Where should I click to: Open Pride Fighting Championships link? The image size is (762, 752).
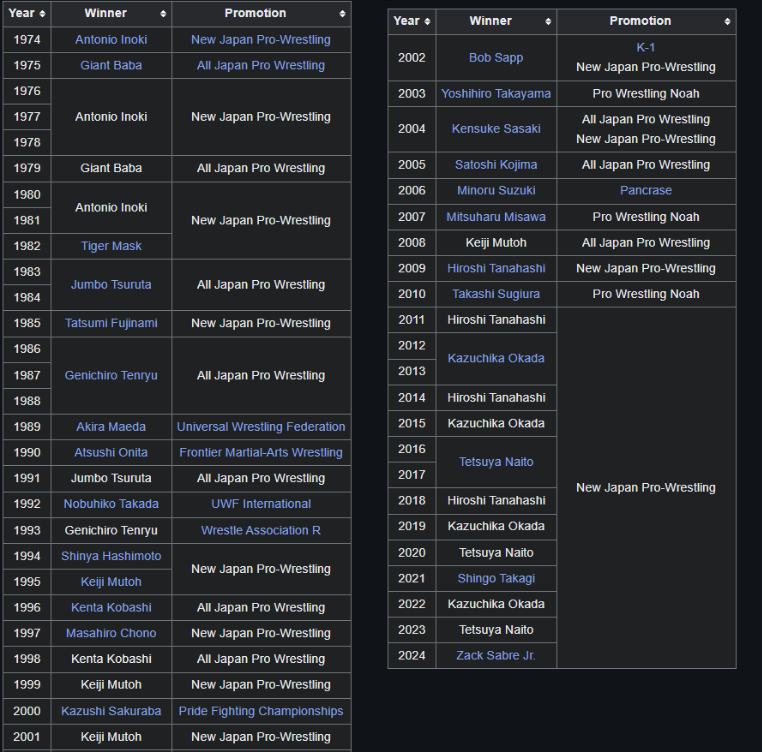pyautogui.click(x=260, y=711)
